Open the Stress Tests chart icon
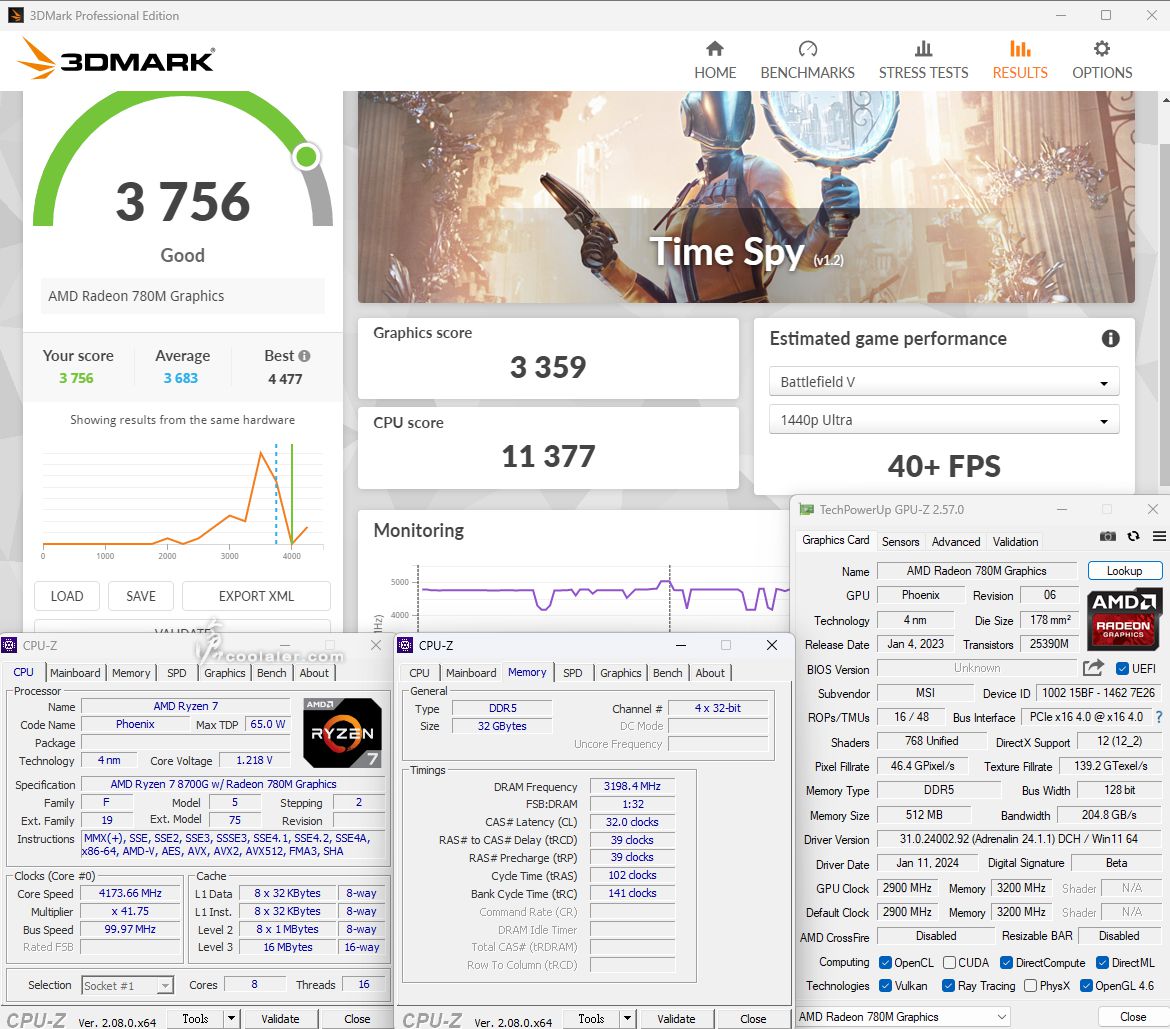The width and height of the screenshot is (1170, 1029). [x=923, y=49]
